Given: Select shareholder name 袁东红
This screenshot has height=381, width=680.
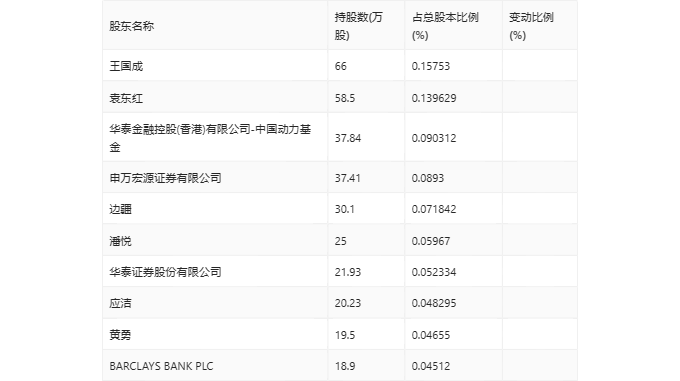Looking at the screenshot, I should pyautogui.click(x=126, y=98).
